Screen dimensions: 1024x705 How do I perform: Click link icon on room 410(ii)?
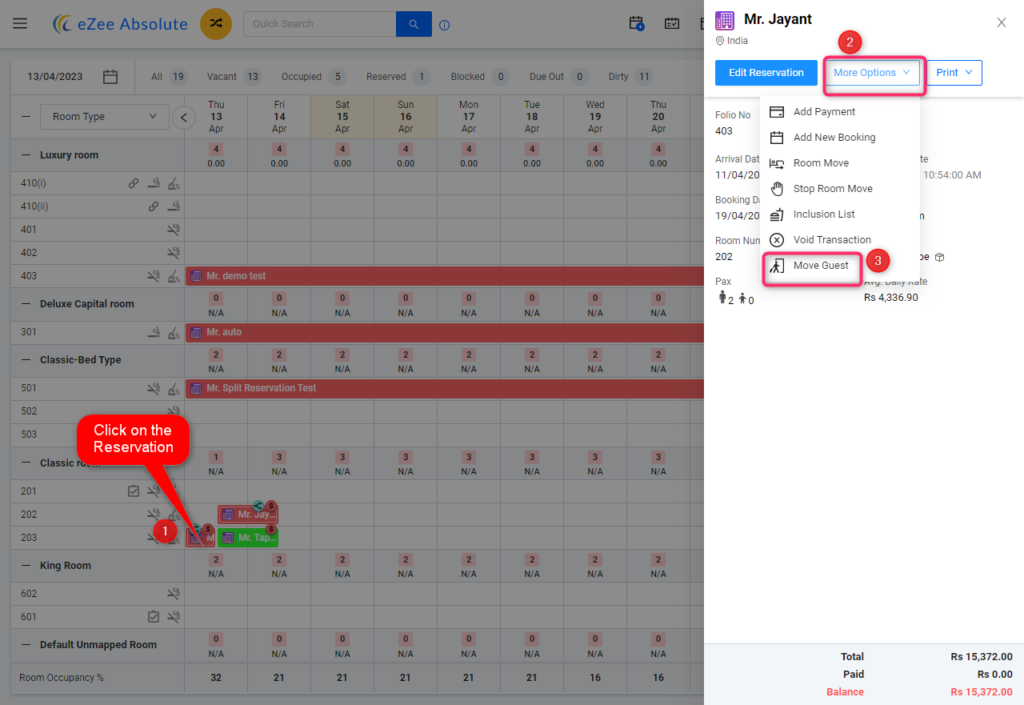tap(153, 206)
